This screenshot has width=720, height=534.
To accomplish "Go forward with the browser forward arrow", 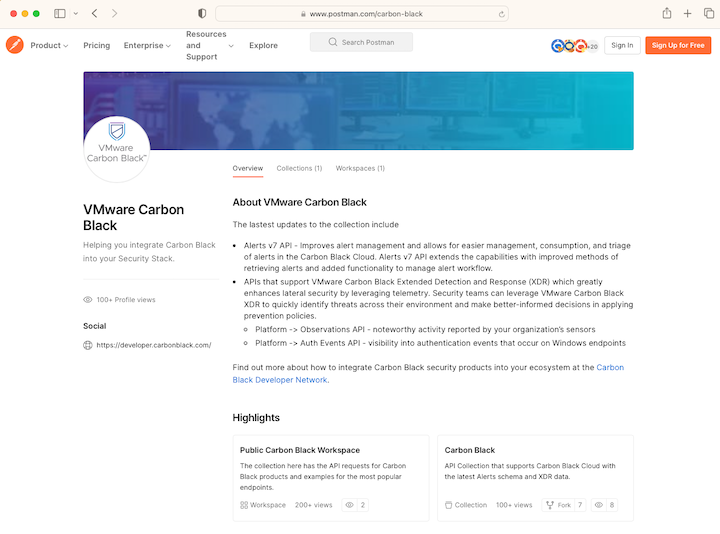I will click(114, 14).
